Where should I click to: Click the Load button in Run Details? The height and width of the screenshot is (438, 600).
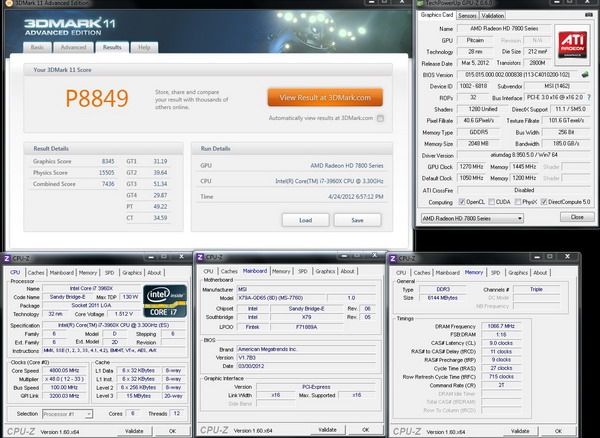coord(305,220)
